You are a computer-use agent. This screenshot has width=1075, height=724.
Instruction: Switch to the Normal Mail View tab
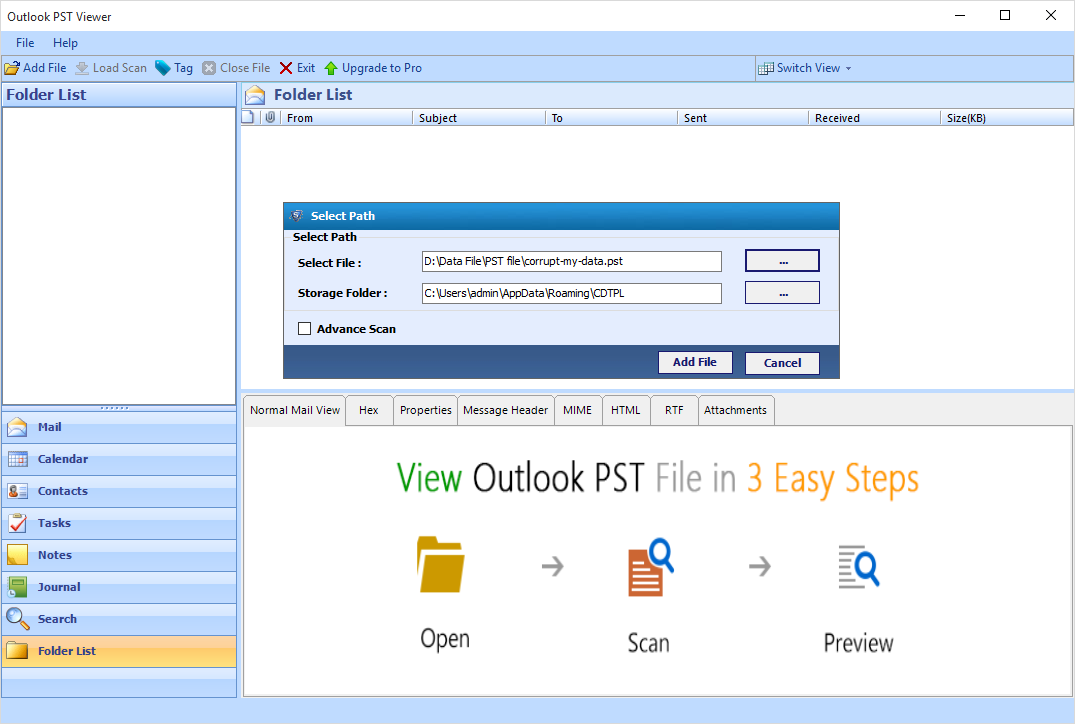tap(295, 410)
